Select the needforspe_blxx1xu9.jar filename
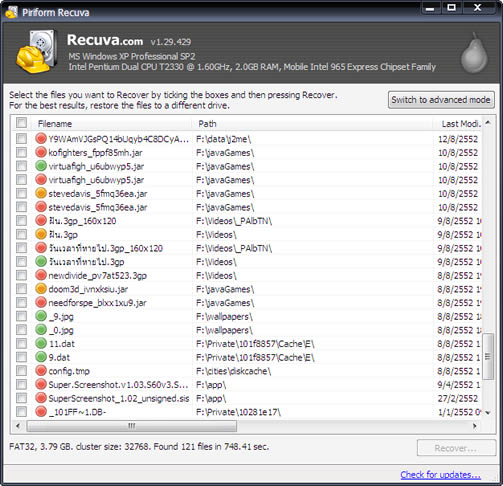 (x=97, y=303)
